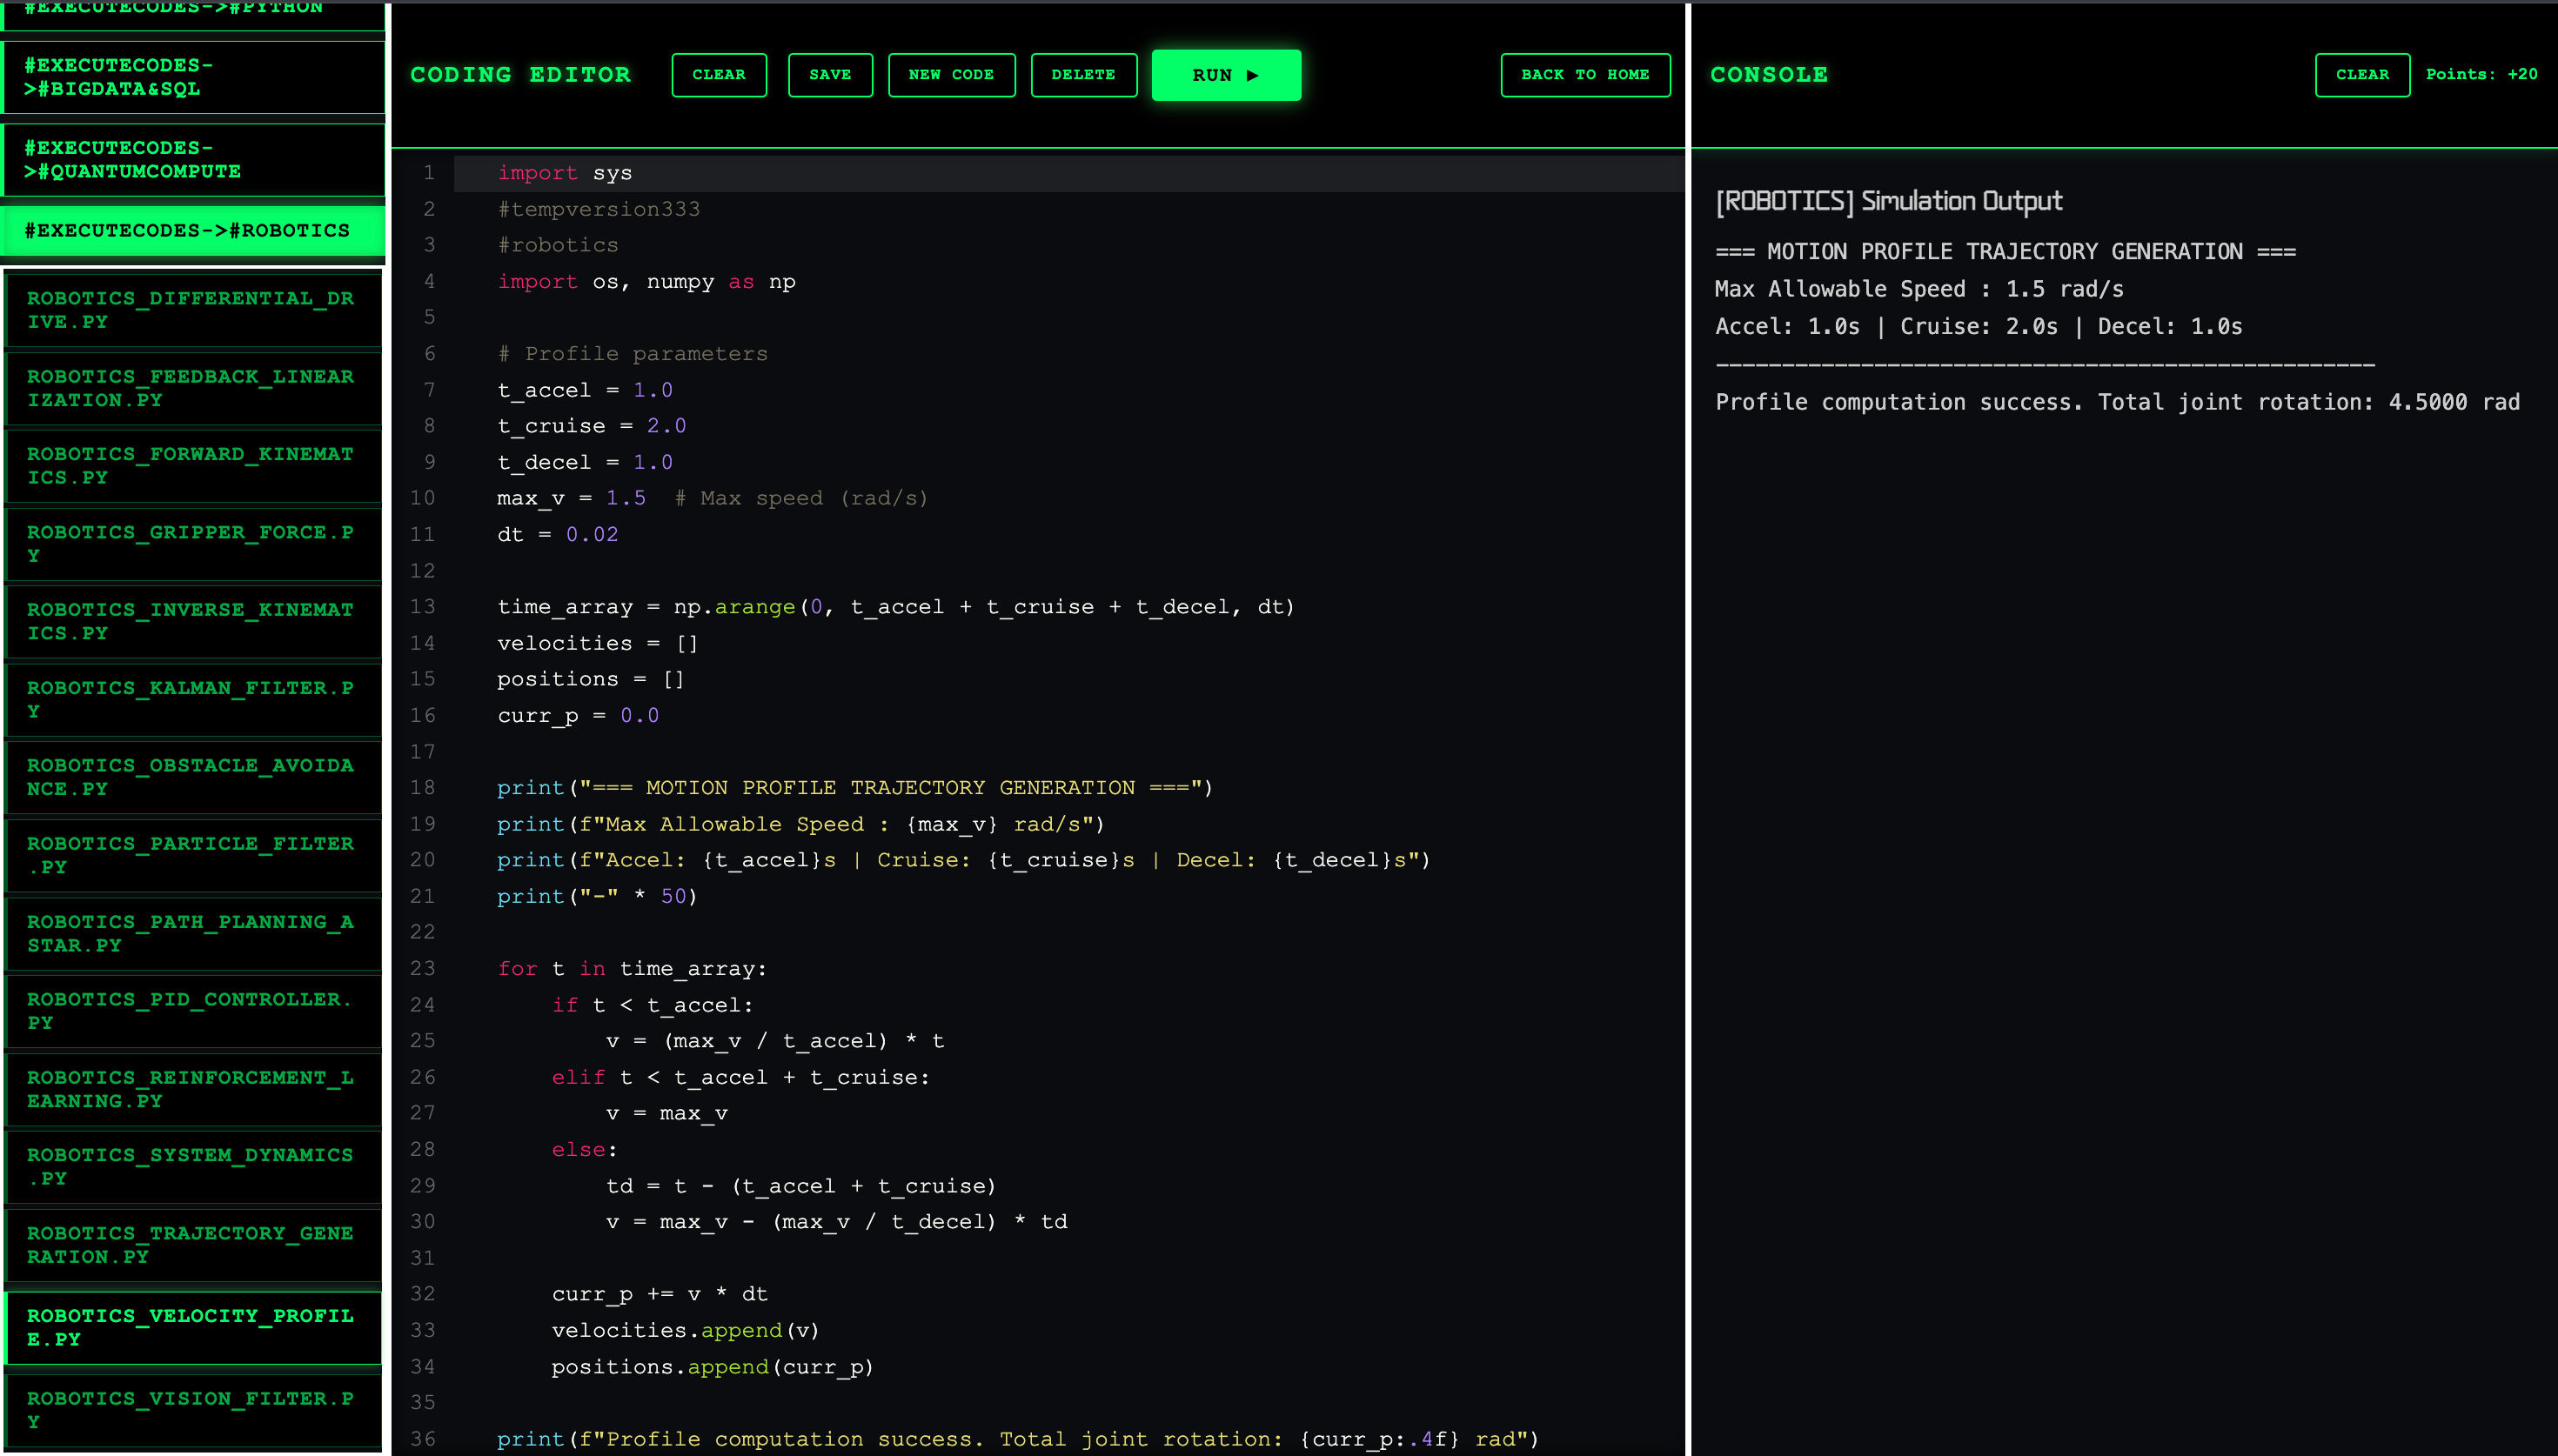Click the 'velocities.append(v)' code line
This screenshot has width=2558, height=1456.
pyautogui.click(x=686, y=1330)
